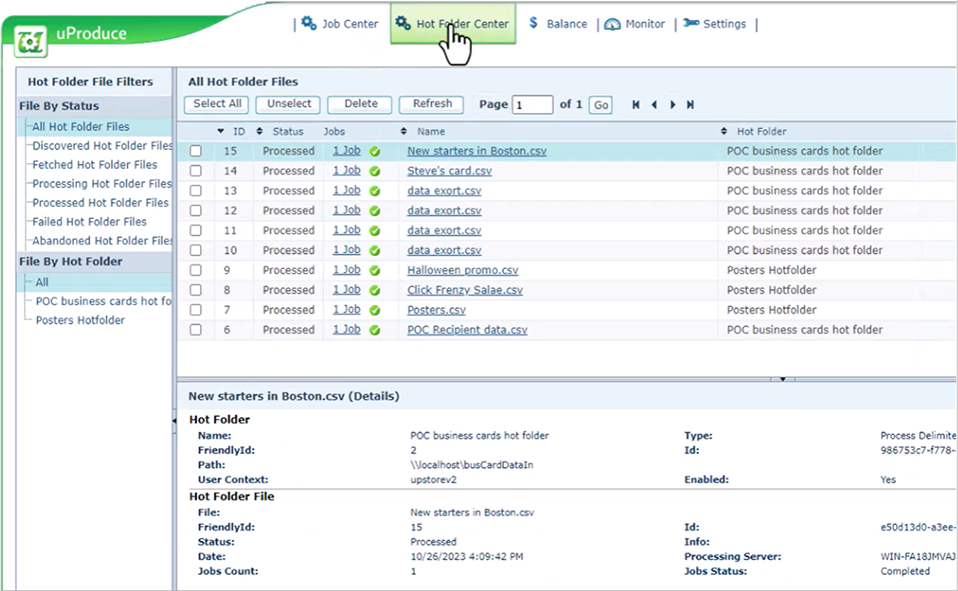Select Discovered Hot Folder Files filter

(x=102, y=145)
